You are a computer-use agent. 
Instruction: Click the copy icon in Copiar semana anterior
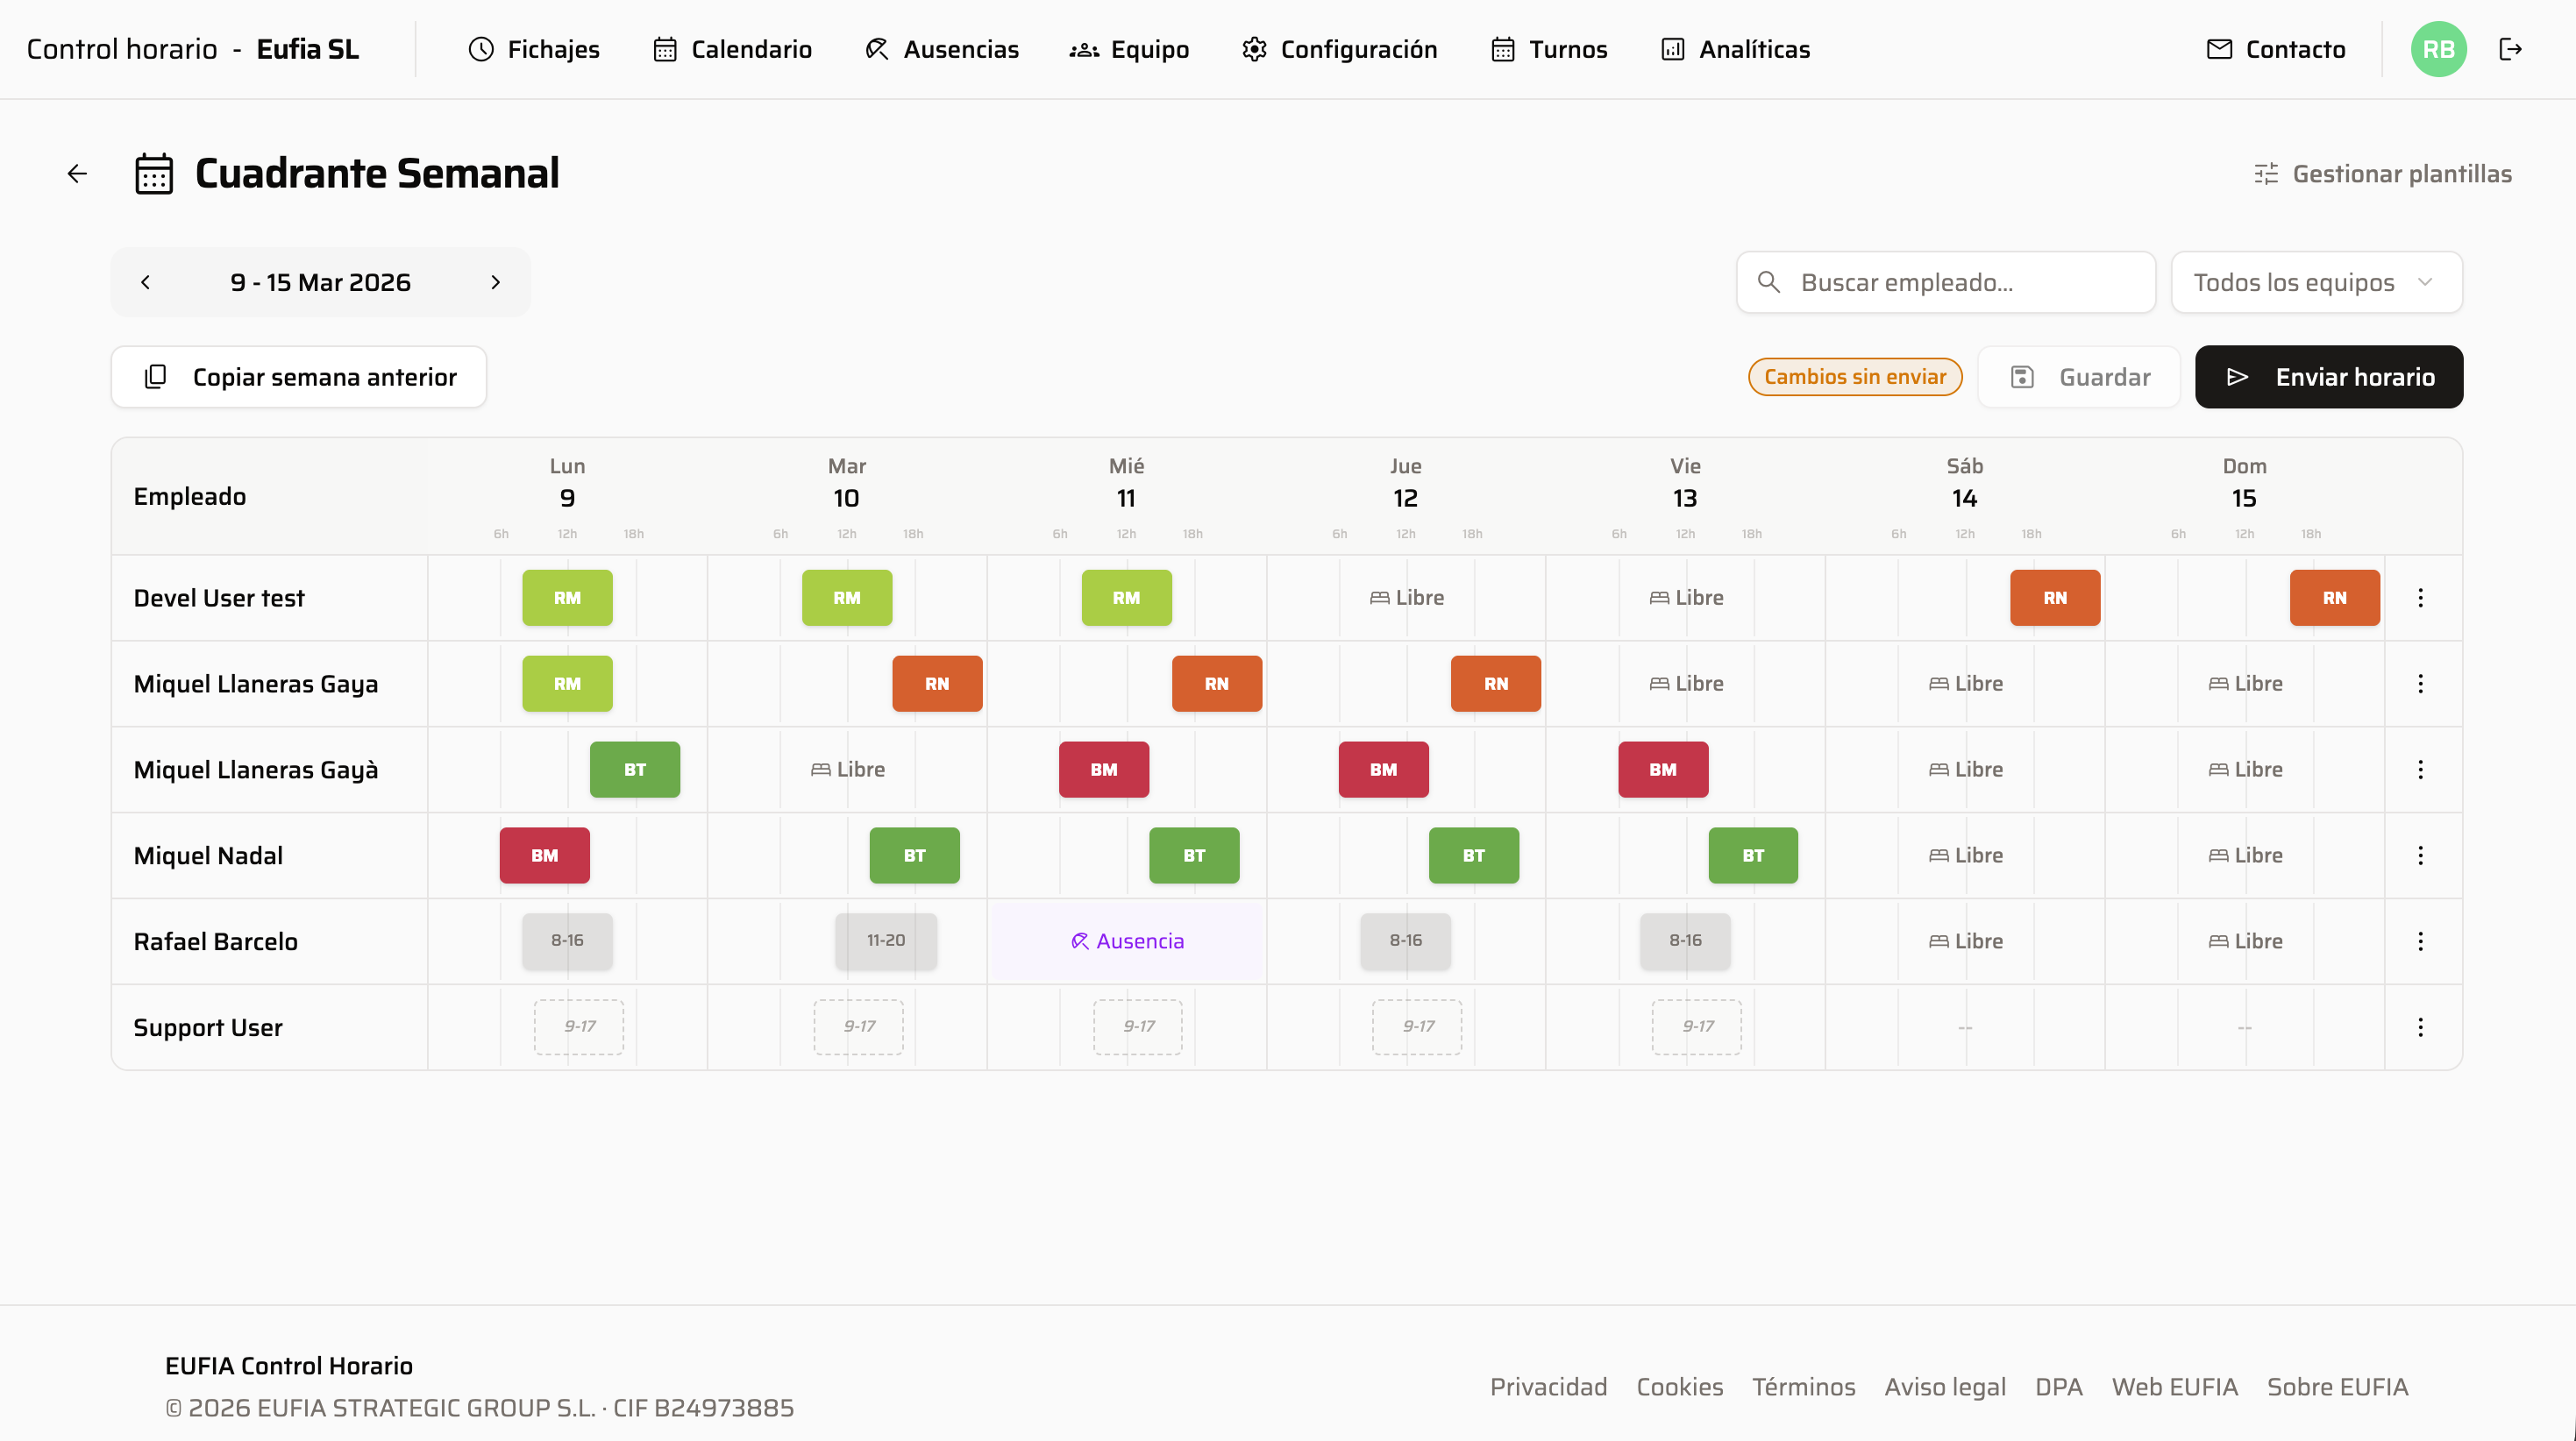click(x=155, y=377)
